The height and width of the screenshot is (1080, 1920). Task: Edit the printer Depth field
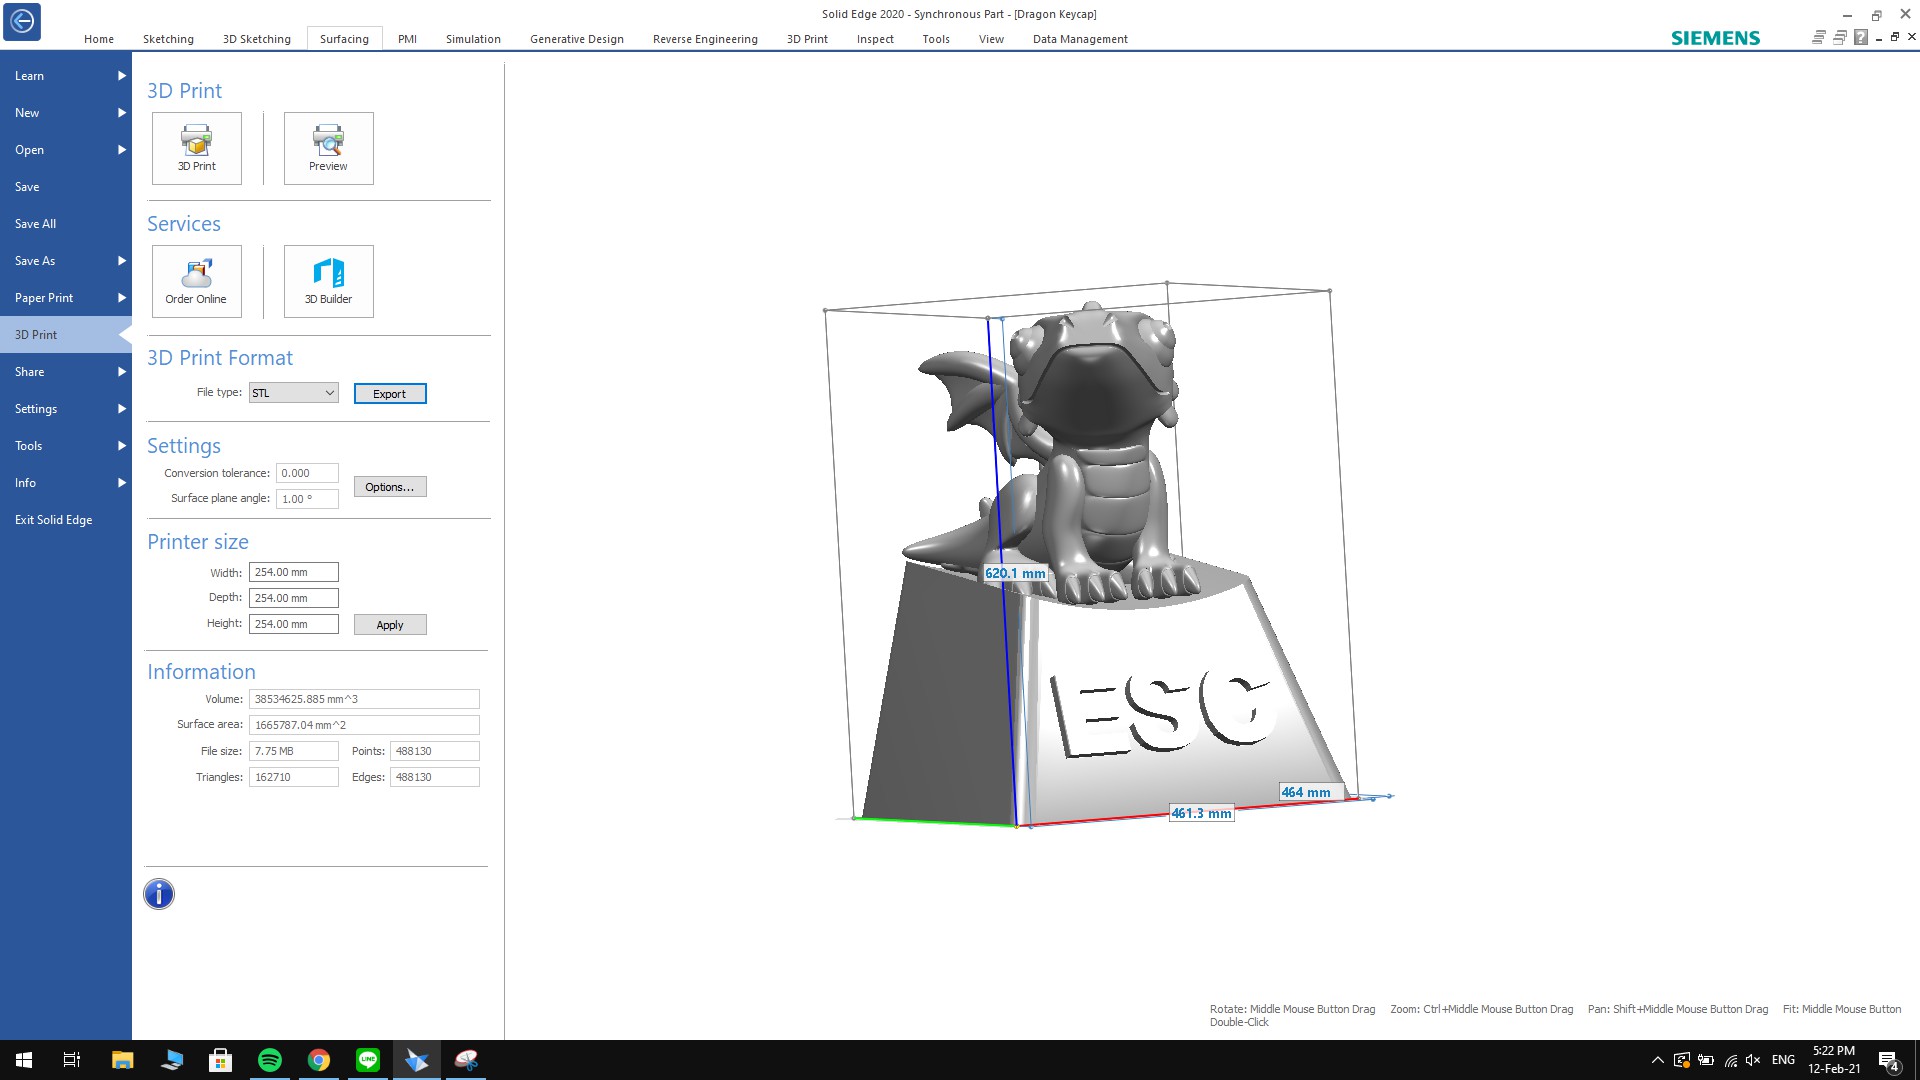[x=294, y=598]
